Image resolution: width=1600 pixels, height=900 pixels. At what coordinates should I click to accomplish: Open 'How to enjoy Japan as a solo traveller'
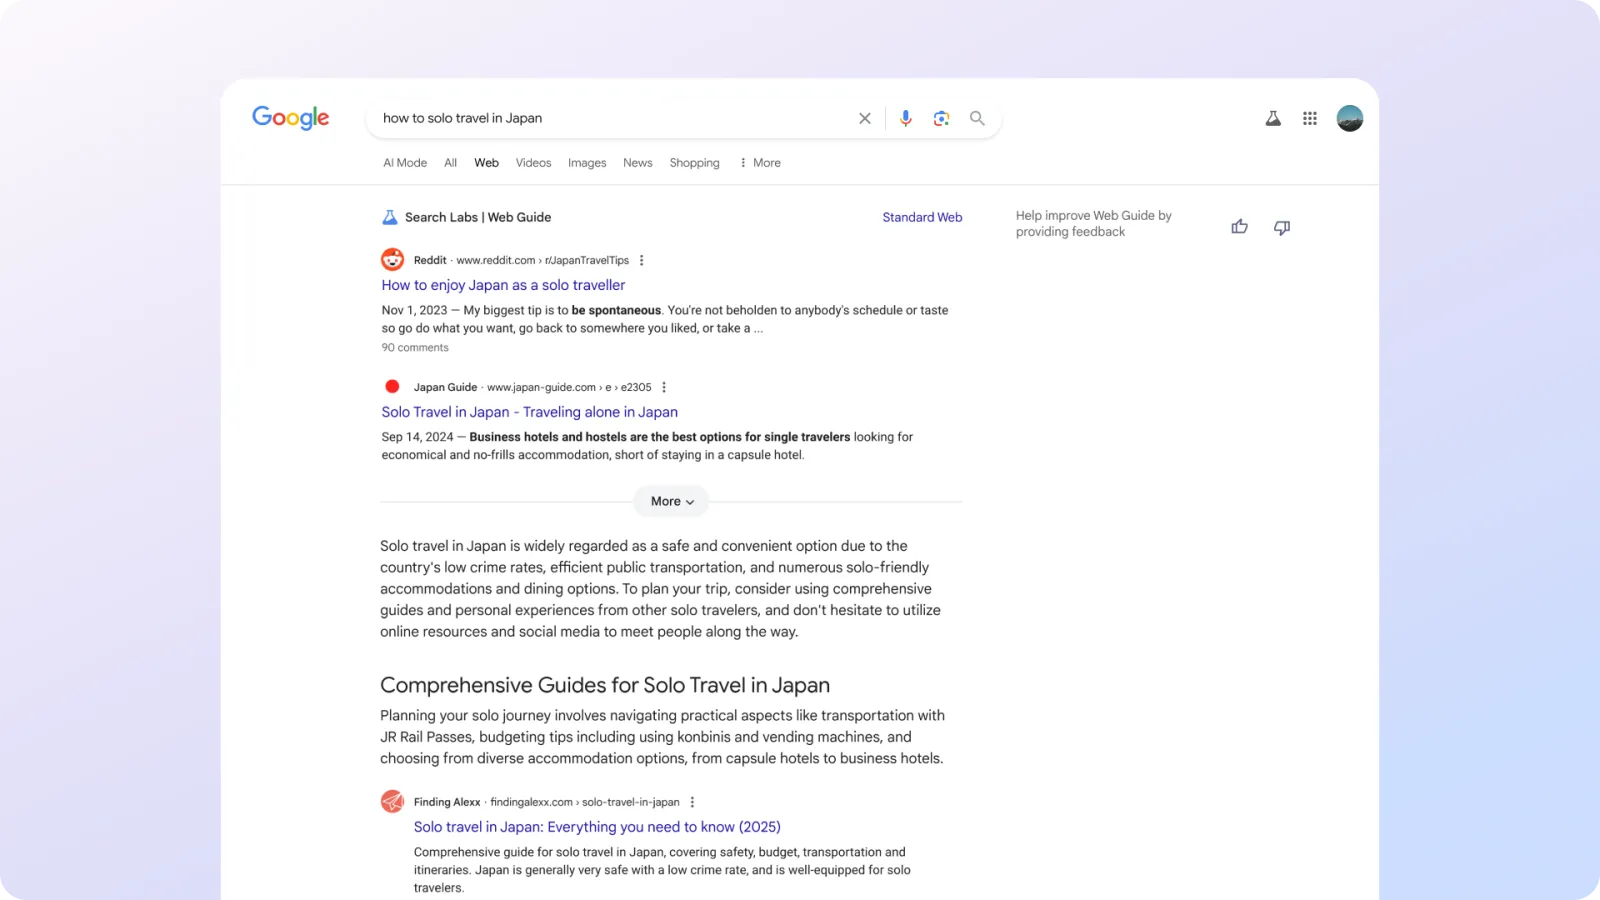pyautogui.click(x=503, y=285)
